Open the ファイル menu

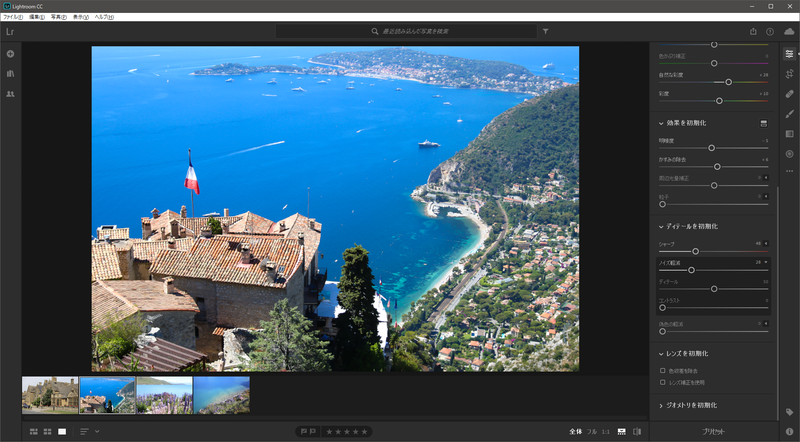(13, 17)
